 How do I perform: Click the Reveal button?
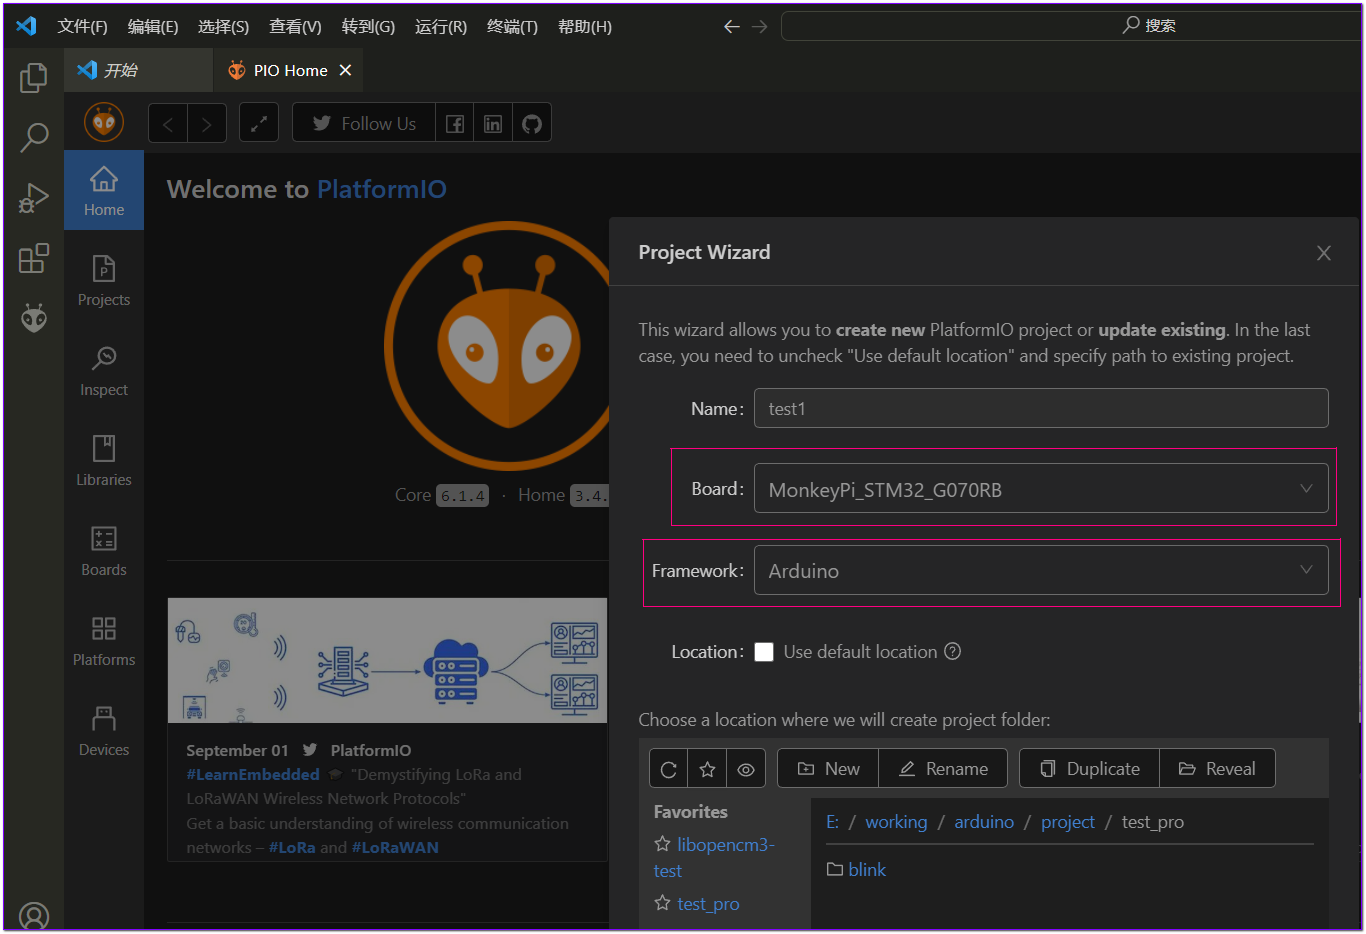1217,768
